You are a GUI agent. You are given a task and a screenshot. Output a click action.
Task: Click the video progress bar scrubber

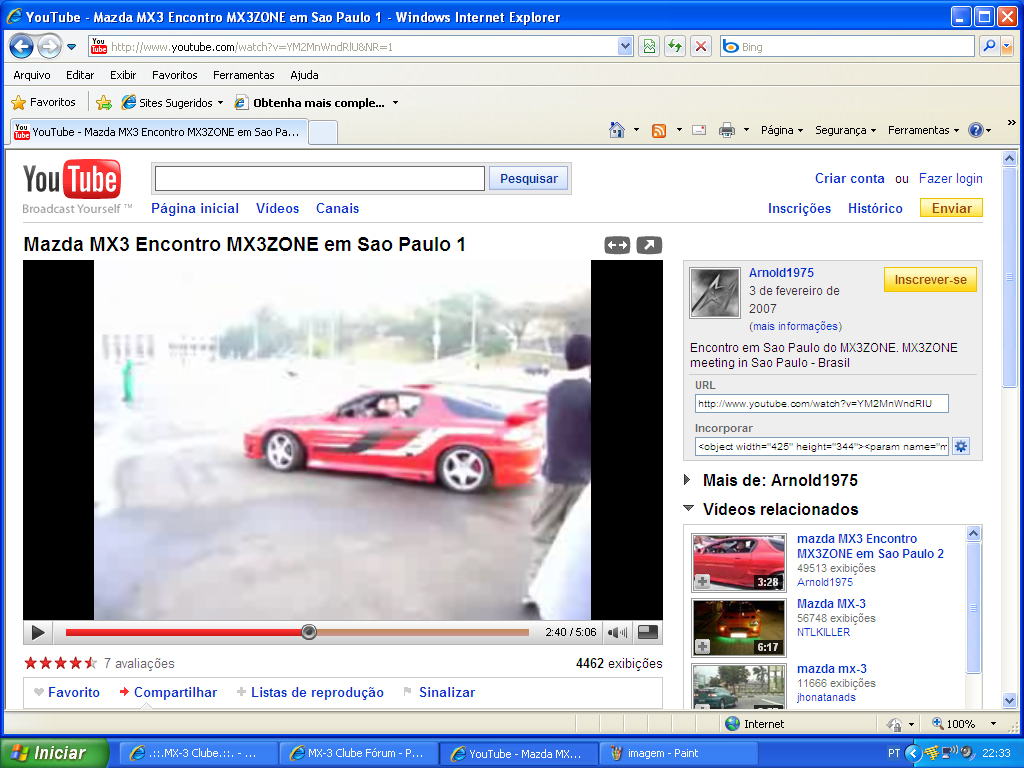[309, 632]
